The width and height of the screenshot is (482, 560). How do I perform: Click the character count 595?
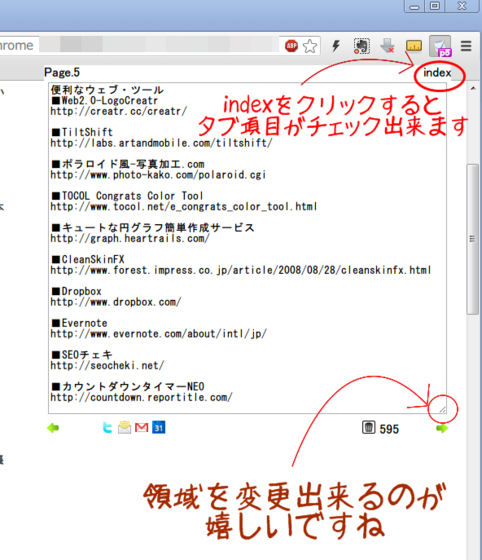389,429
